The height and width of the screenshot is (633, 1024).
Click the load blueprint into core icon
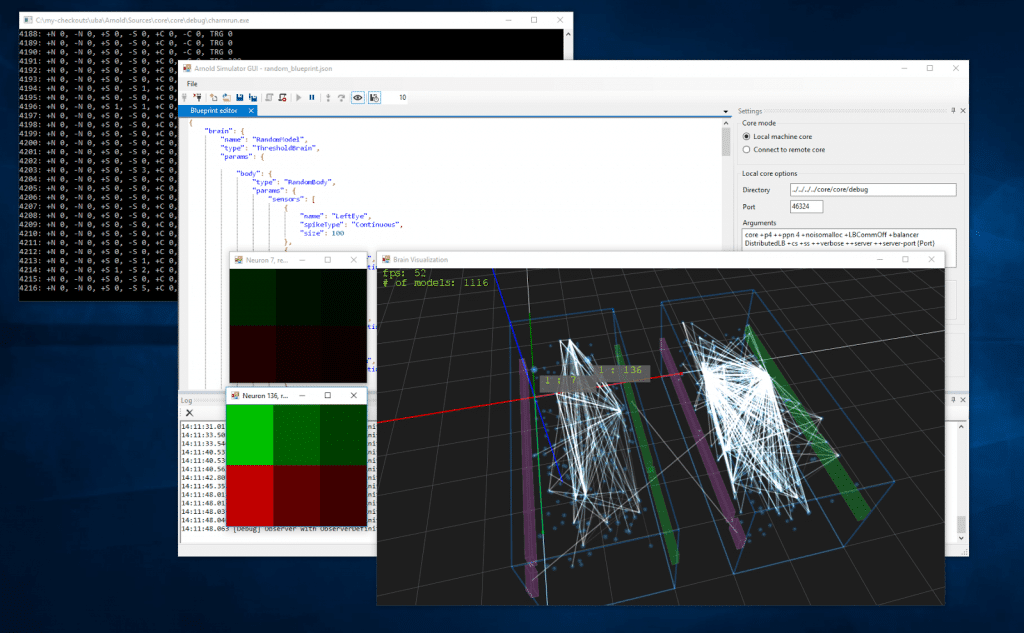[x=269, y=97]
